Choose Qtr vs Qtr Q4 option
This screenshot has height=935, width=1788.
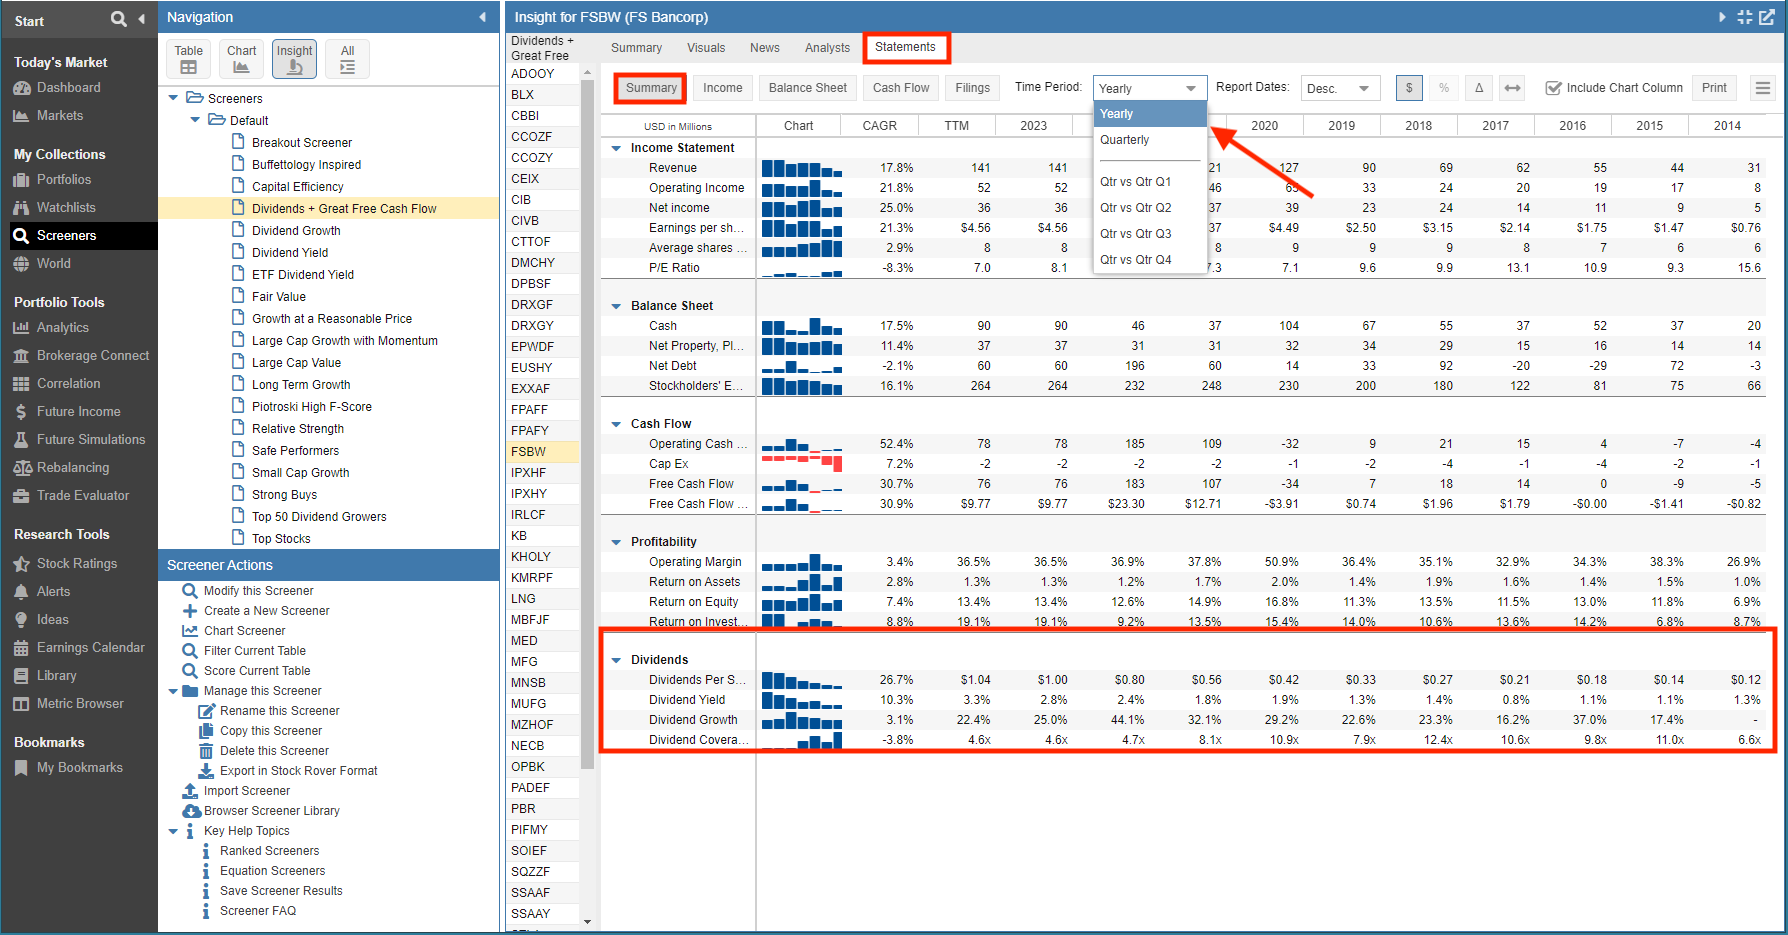tap(1150, 260)
